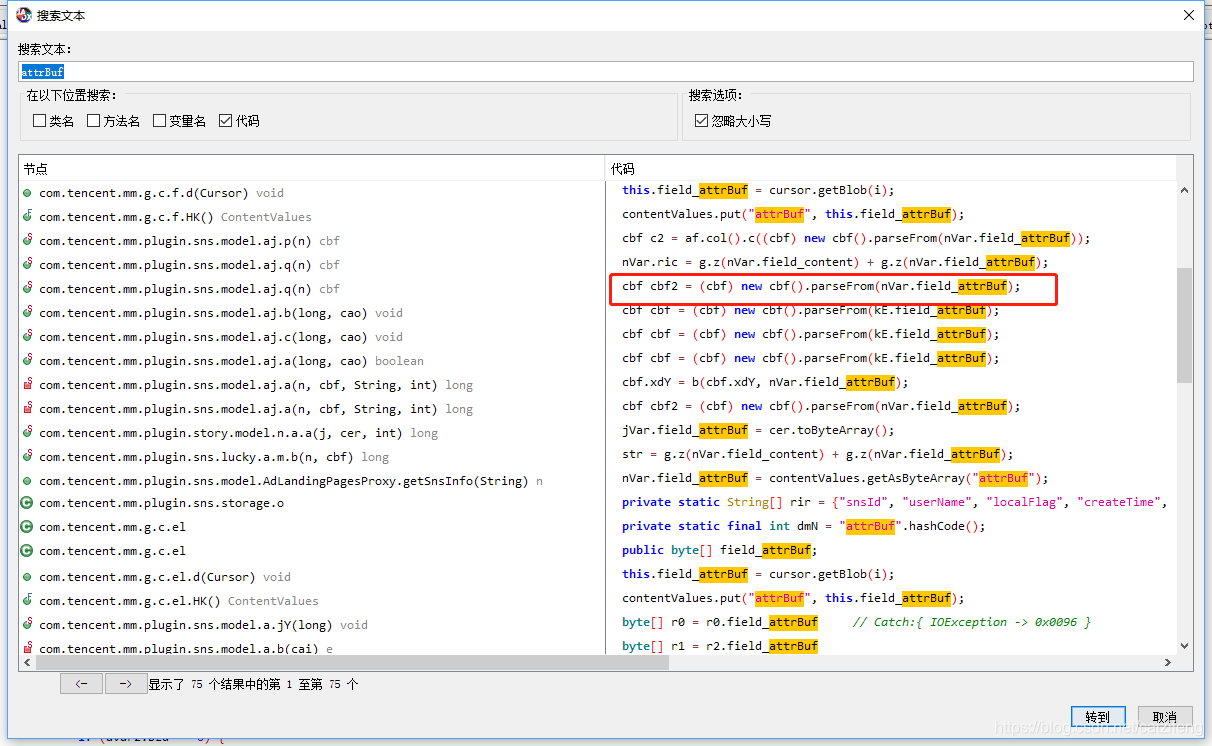Click the 代码 column header
The image size is (1212, 746).
[x=890, y=169]
